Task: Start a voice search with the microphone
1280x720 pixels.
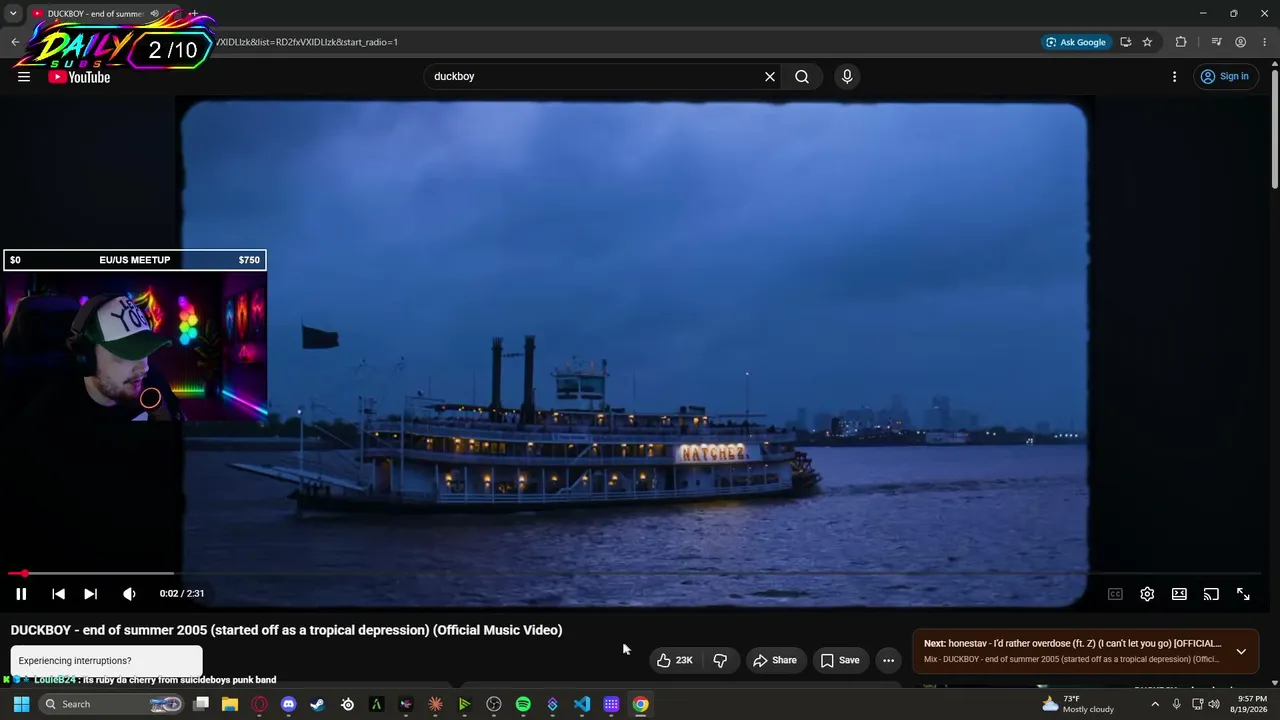Action: 847,76
